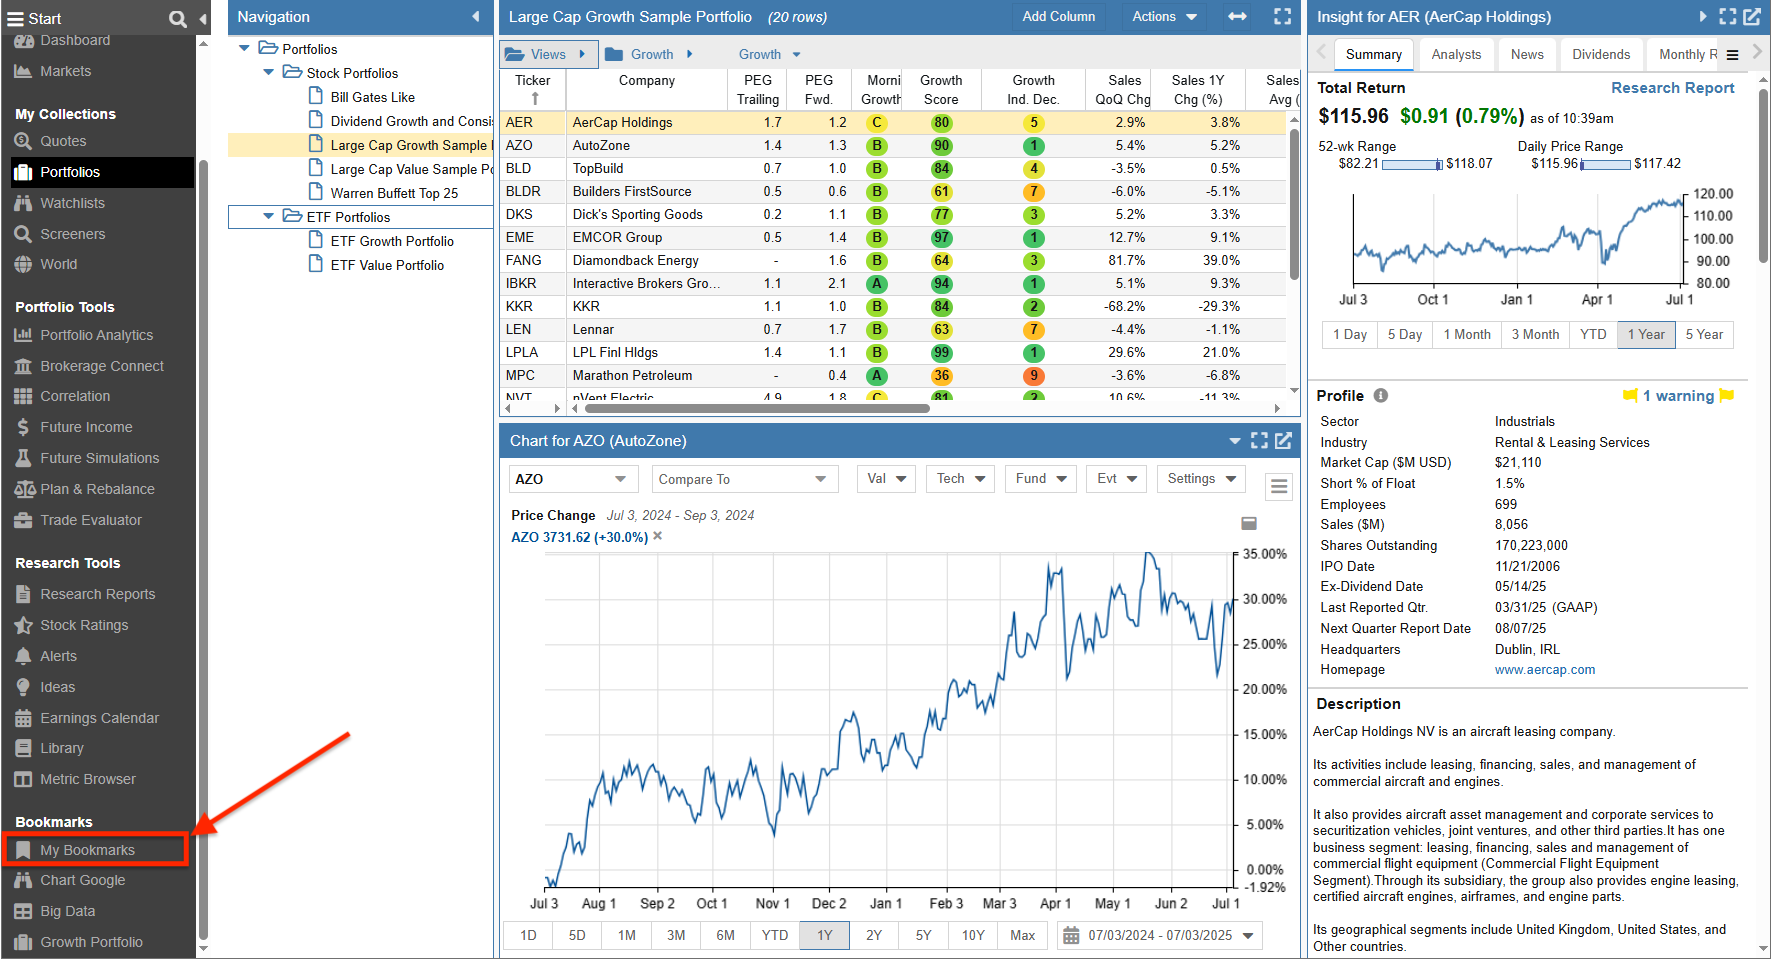This screenshot has height=961, width=1773.
Task: Open the Fund dropdown
Action: click(x=1040, y=479)
